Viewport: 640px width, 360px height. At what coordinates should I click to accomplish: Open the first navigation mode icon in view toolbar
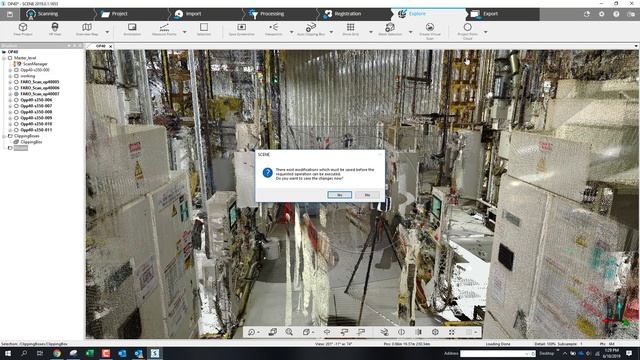click(x=251, y=332)
